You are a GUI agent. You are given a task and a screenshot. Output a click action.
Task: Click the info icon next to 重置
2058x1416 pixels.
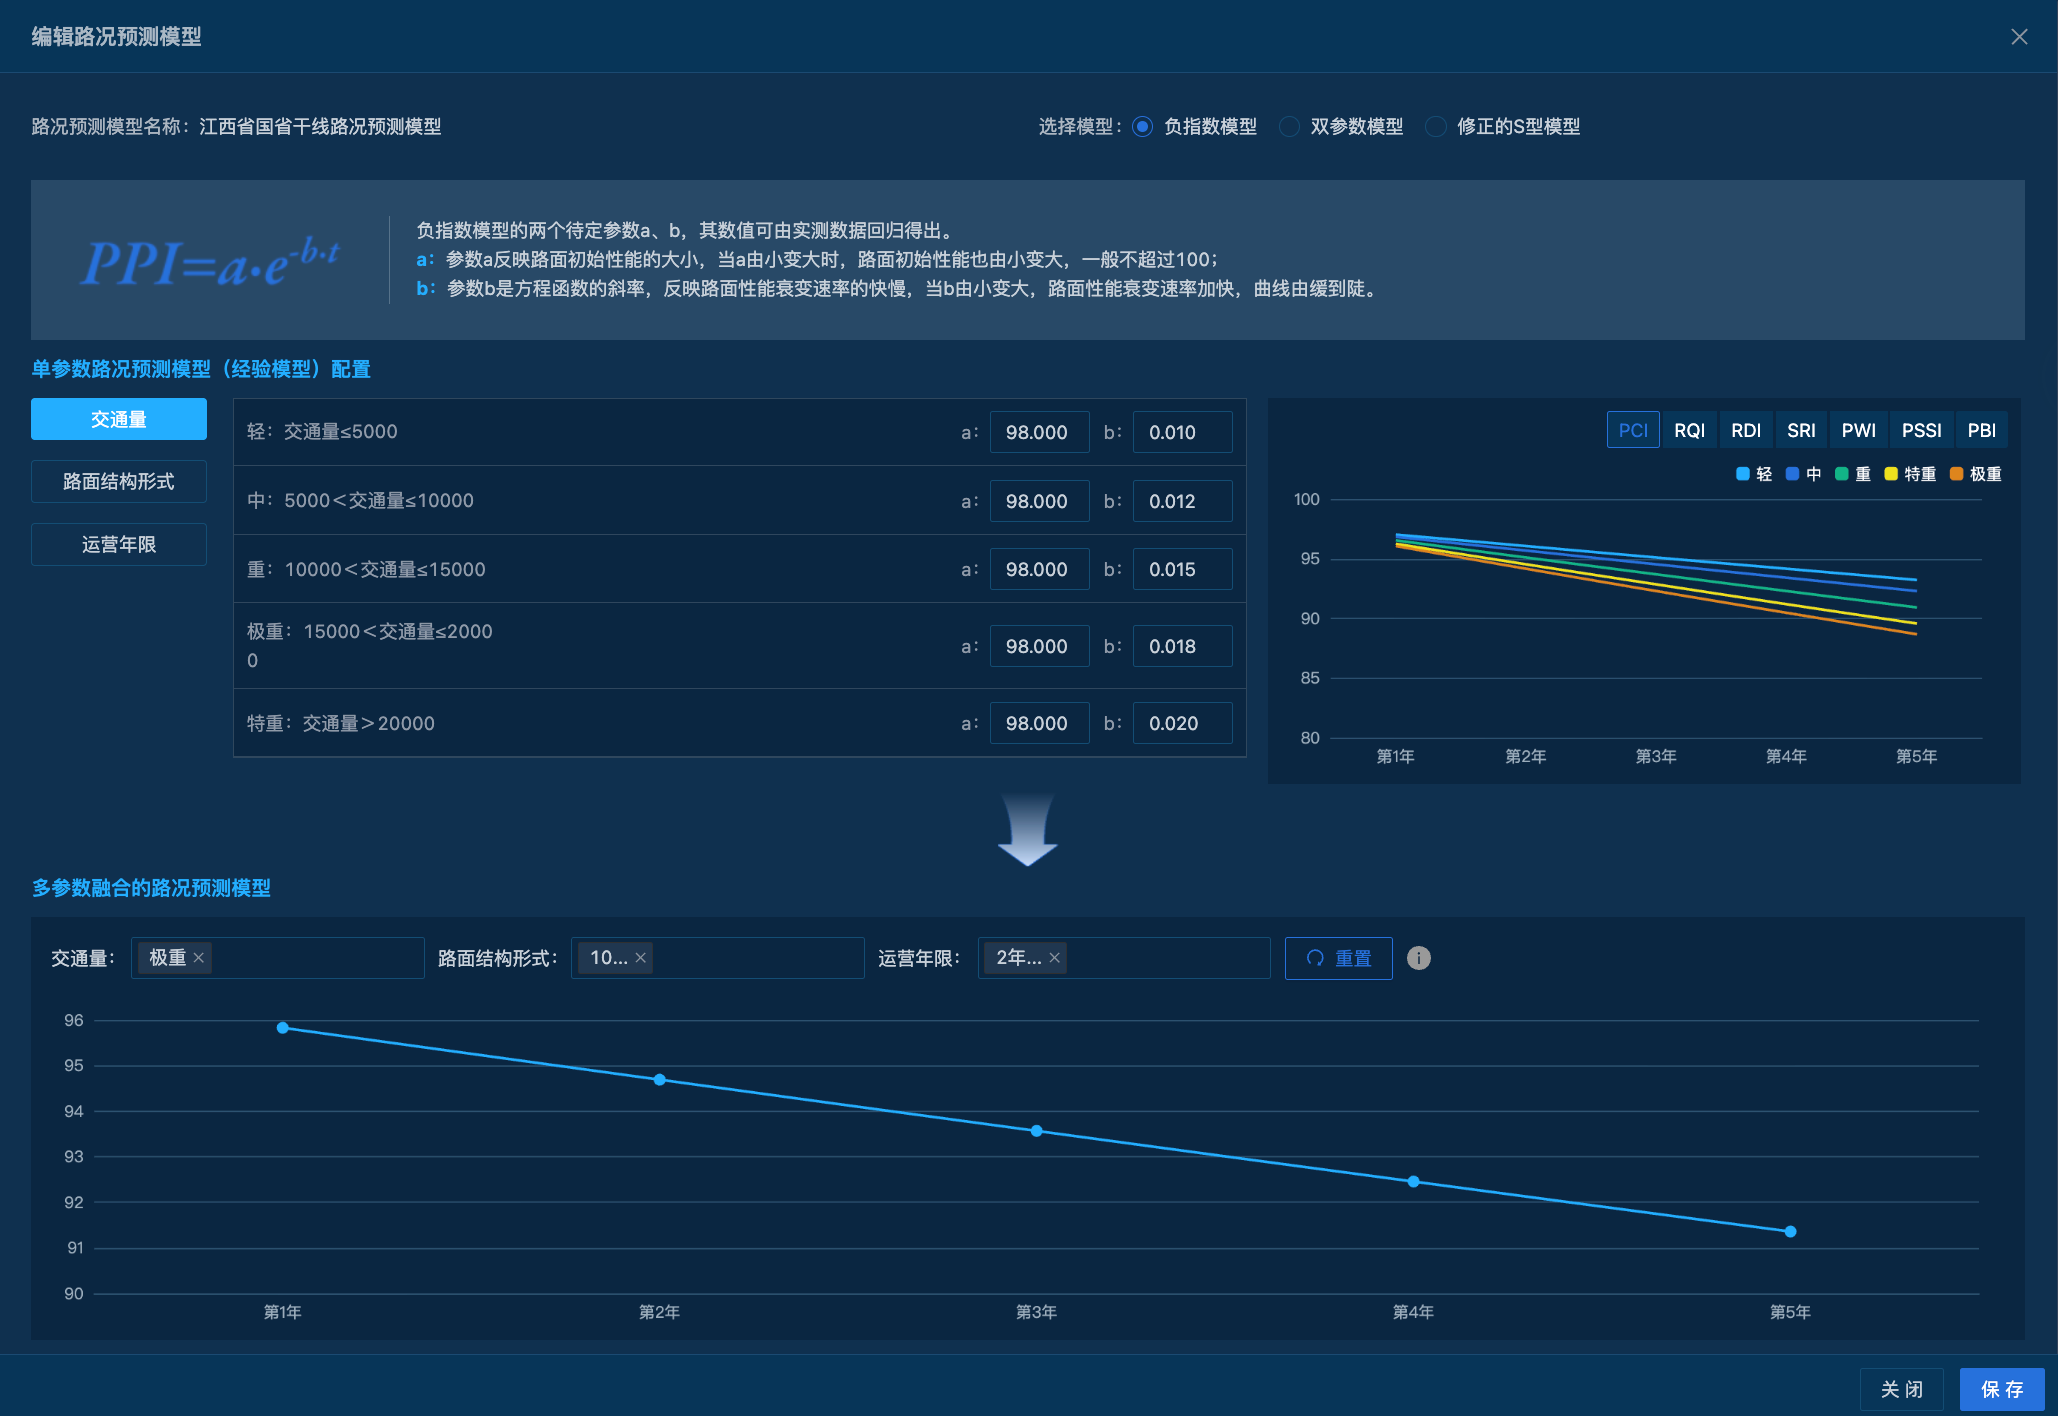(1418, 958)
